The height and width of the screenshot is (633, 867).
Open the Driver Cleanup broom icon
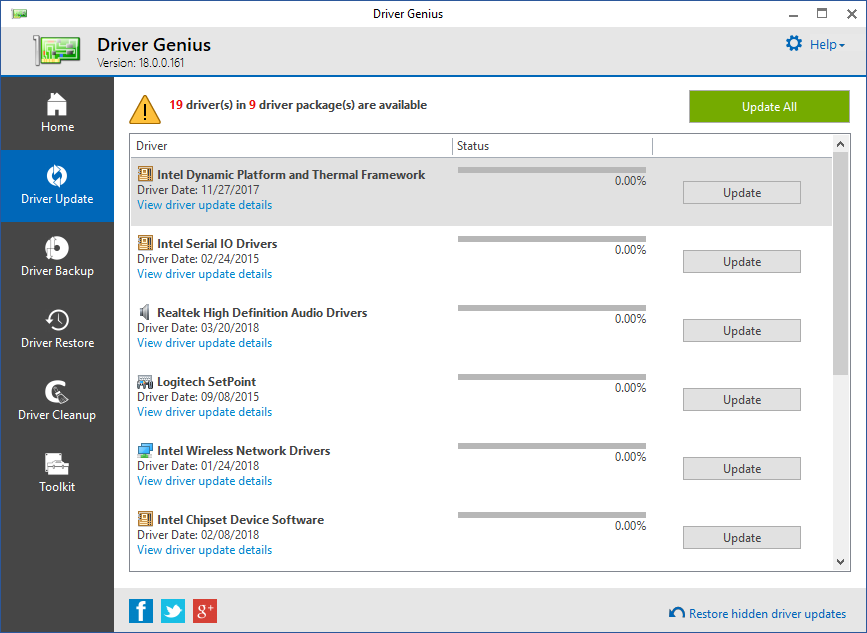[57, 392]
